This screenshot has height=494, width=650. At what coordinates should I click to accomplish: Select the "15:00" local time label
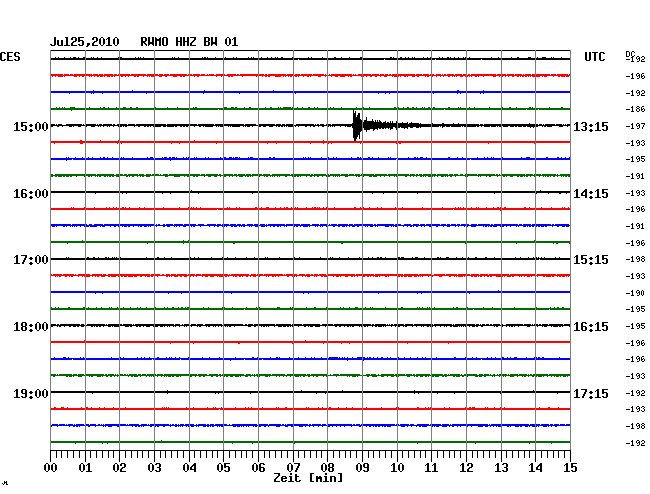[x=31, y=126]
